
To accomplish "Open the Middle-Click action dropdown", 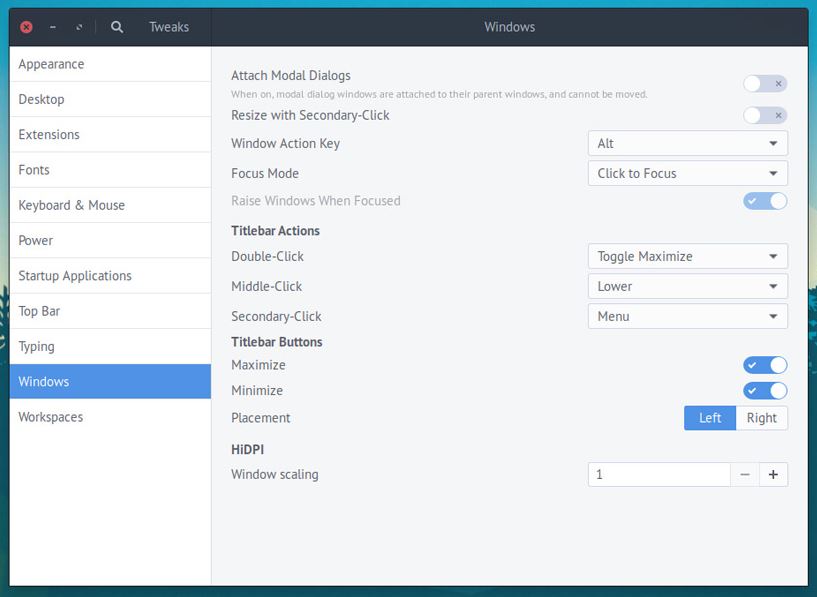I will pyautogui.click(x=687, y=286).
